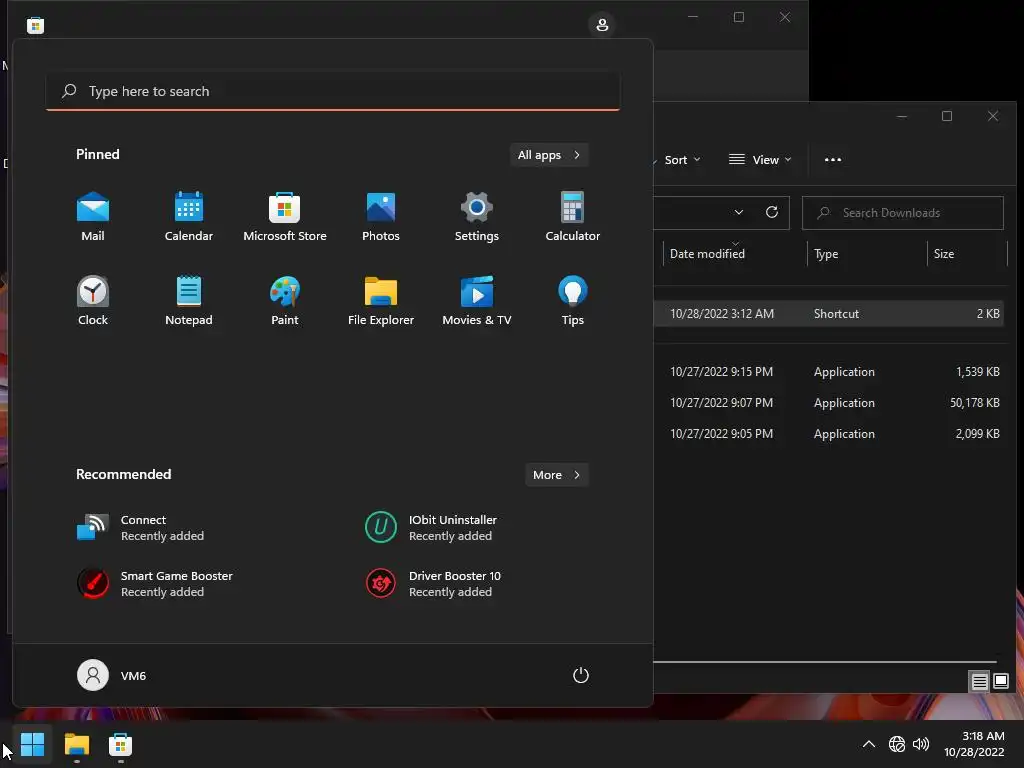
Task: Open the Calendar app
Action: pyautogui.click(x=189, y=217)
